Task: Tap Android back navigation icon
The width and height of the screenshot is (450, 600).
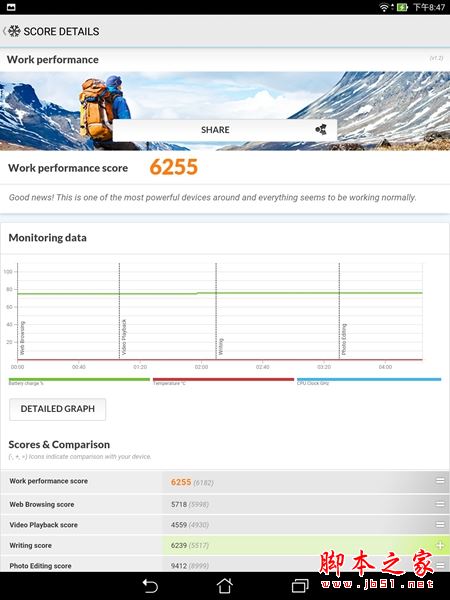Action: [x=150, y=586]
